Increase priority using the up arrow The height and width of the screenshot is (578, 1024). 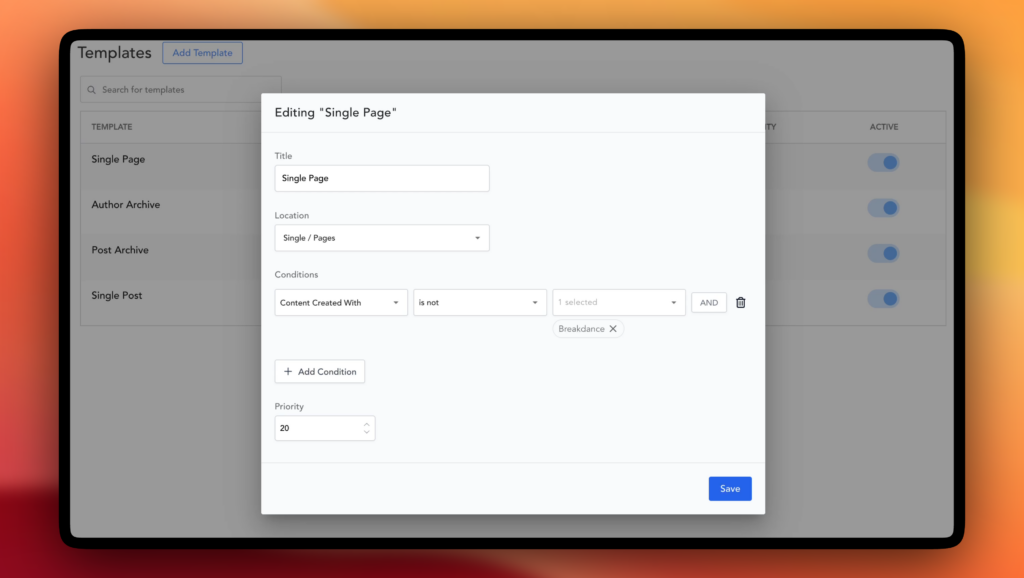pos(366,424)
